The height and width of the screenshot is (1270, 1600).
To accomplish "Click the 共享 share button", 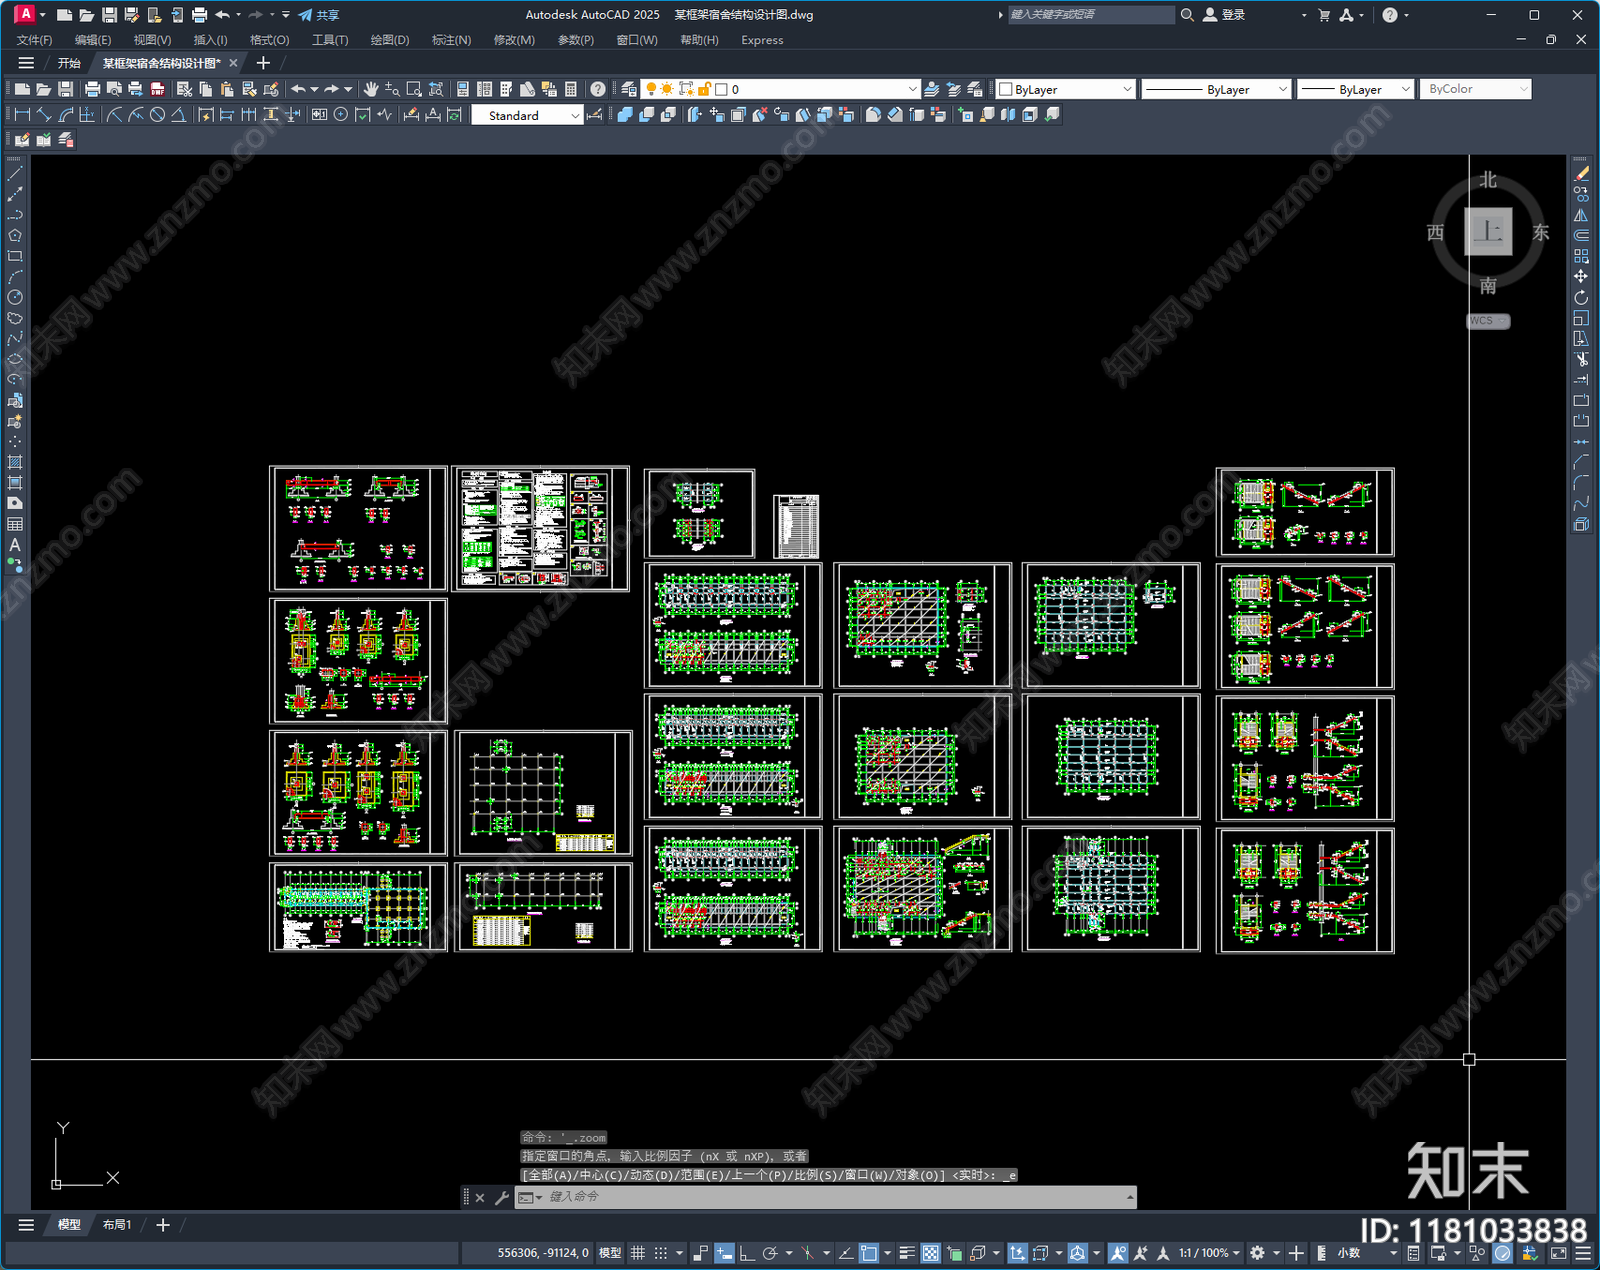I will tap(319, 15).
